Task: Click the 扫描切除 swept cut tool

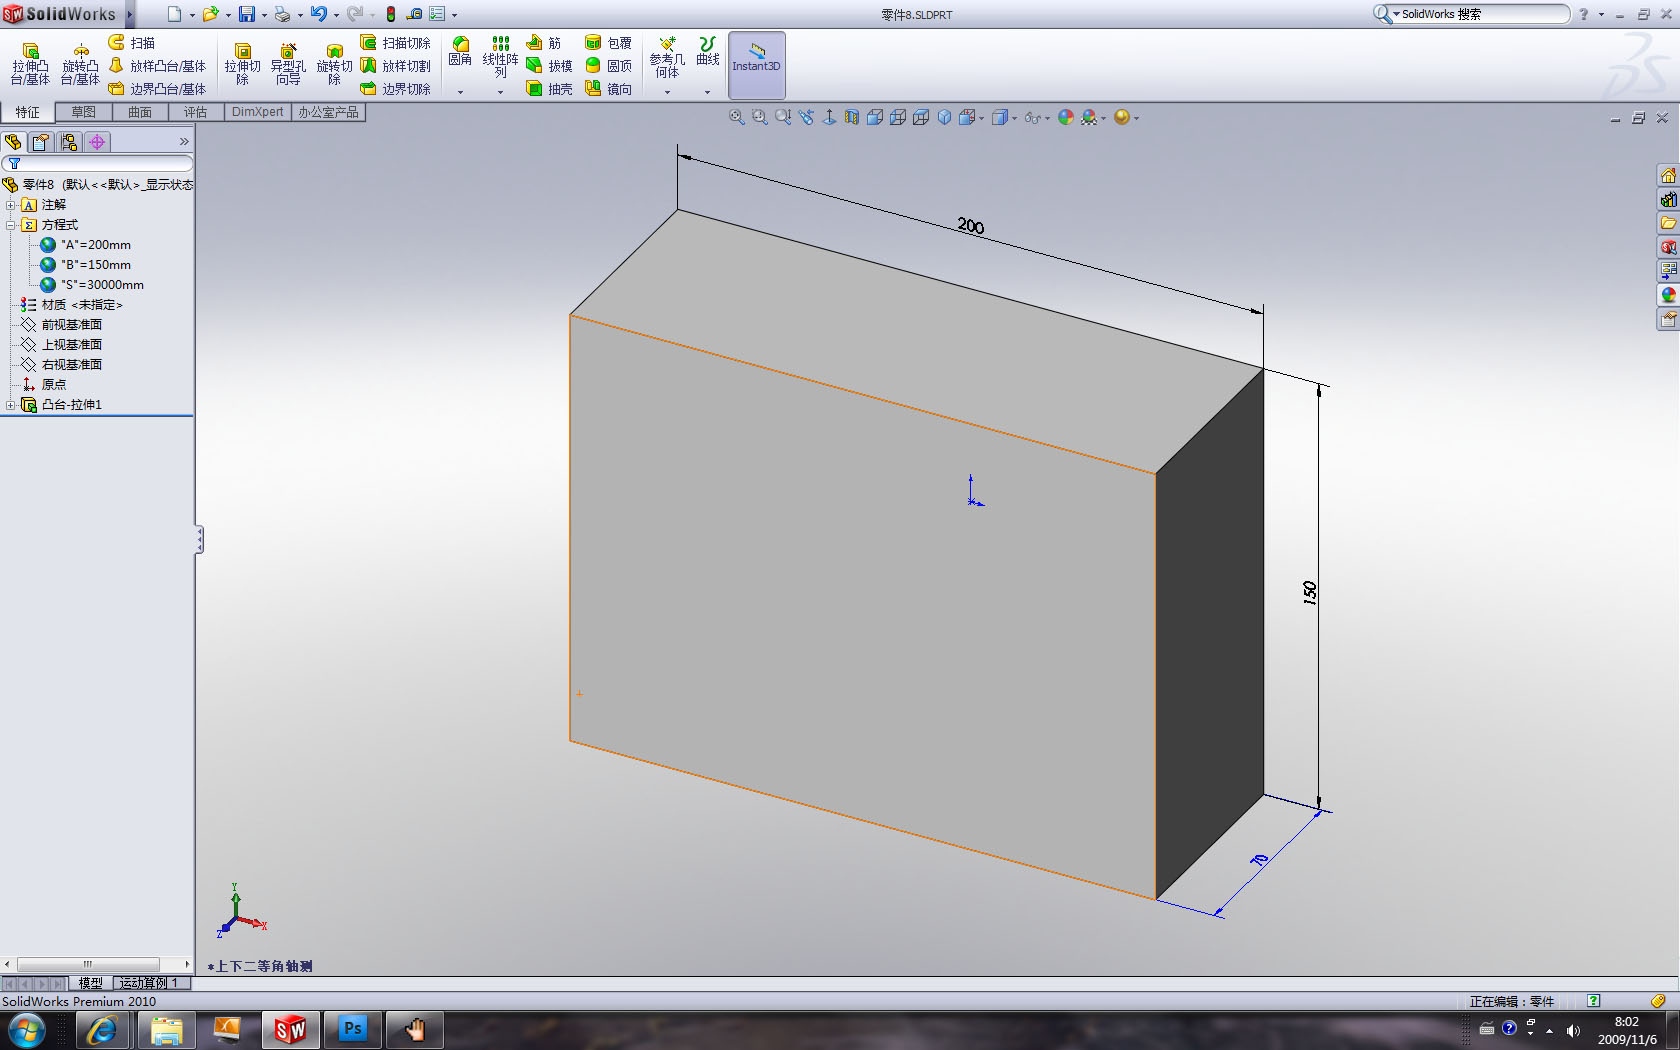Action: (x=396, y=43)
